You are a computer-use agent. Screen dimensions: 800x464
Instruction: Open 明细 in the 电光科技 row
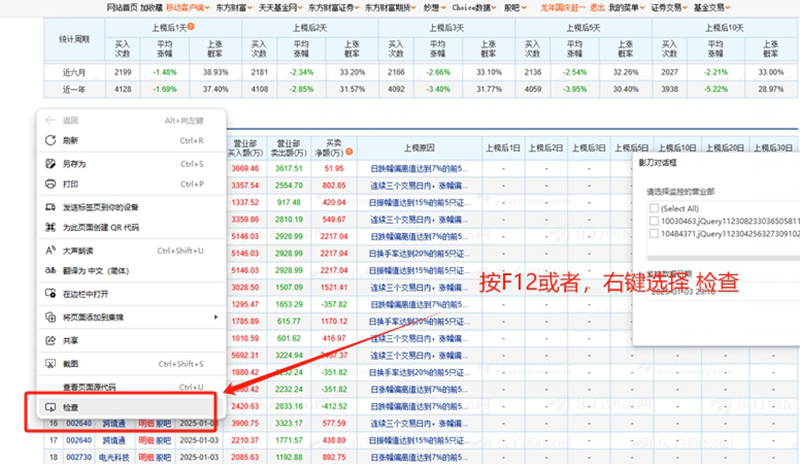146,457
